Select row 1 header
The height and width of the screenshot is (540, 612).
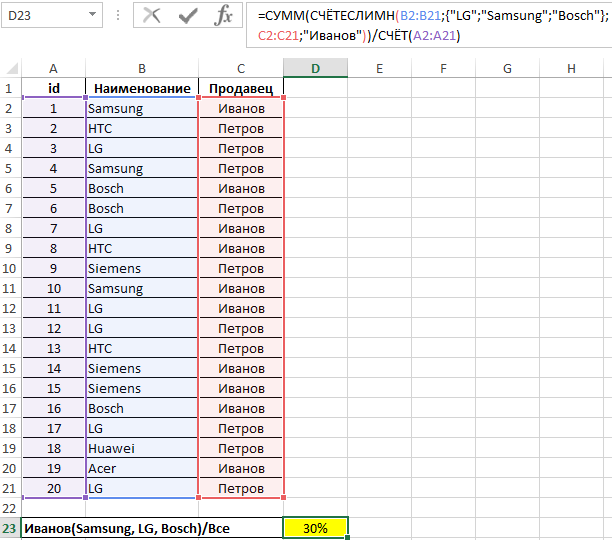click(11, 88)
